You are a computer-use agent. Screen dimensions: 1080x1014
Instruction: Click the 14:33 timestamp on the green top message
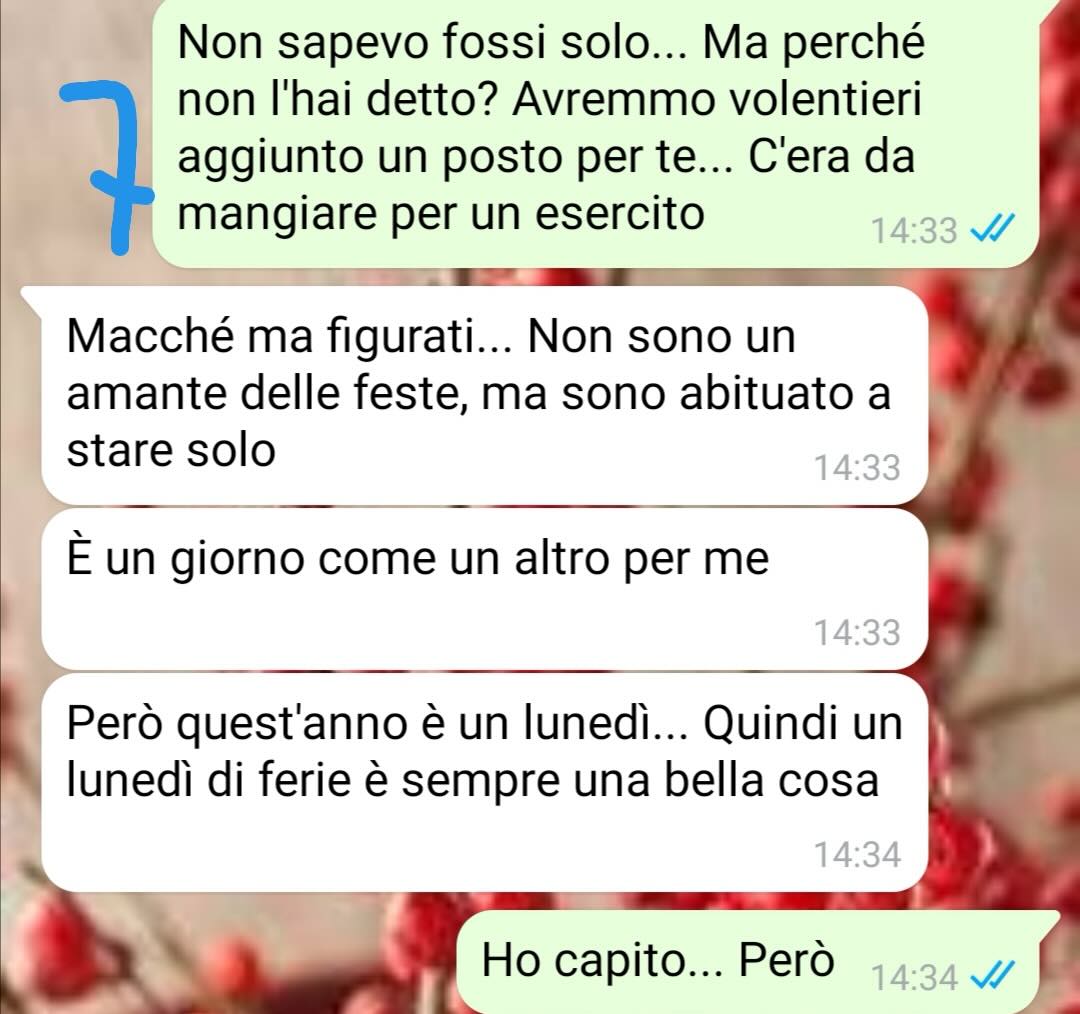click(x=915, y=230)
